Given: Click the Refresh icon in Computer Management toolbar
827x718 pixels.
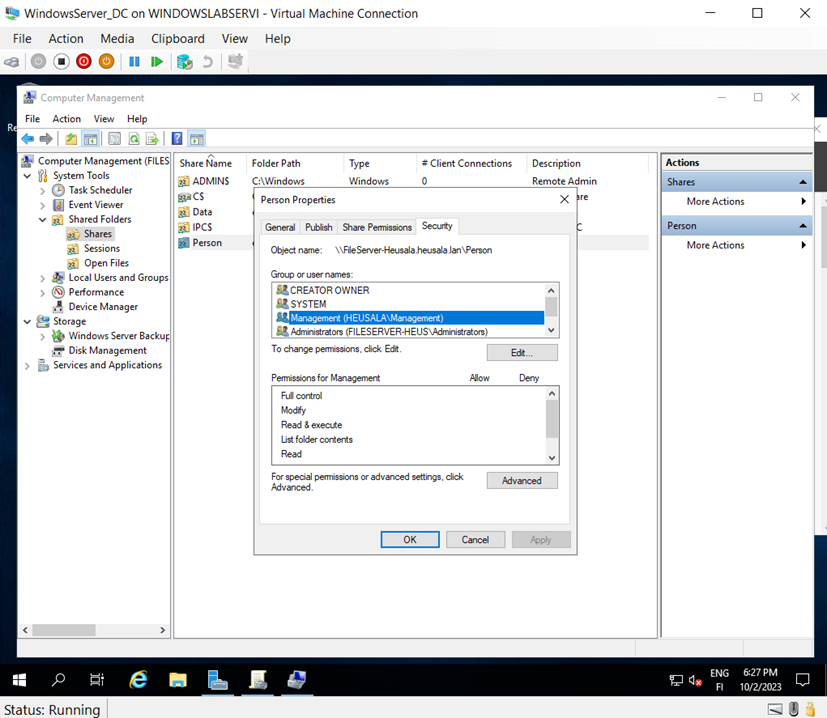Looking at the screenshot, I should click(x=133, y=138).
